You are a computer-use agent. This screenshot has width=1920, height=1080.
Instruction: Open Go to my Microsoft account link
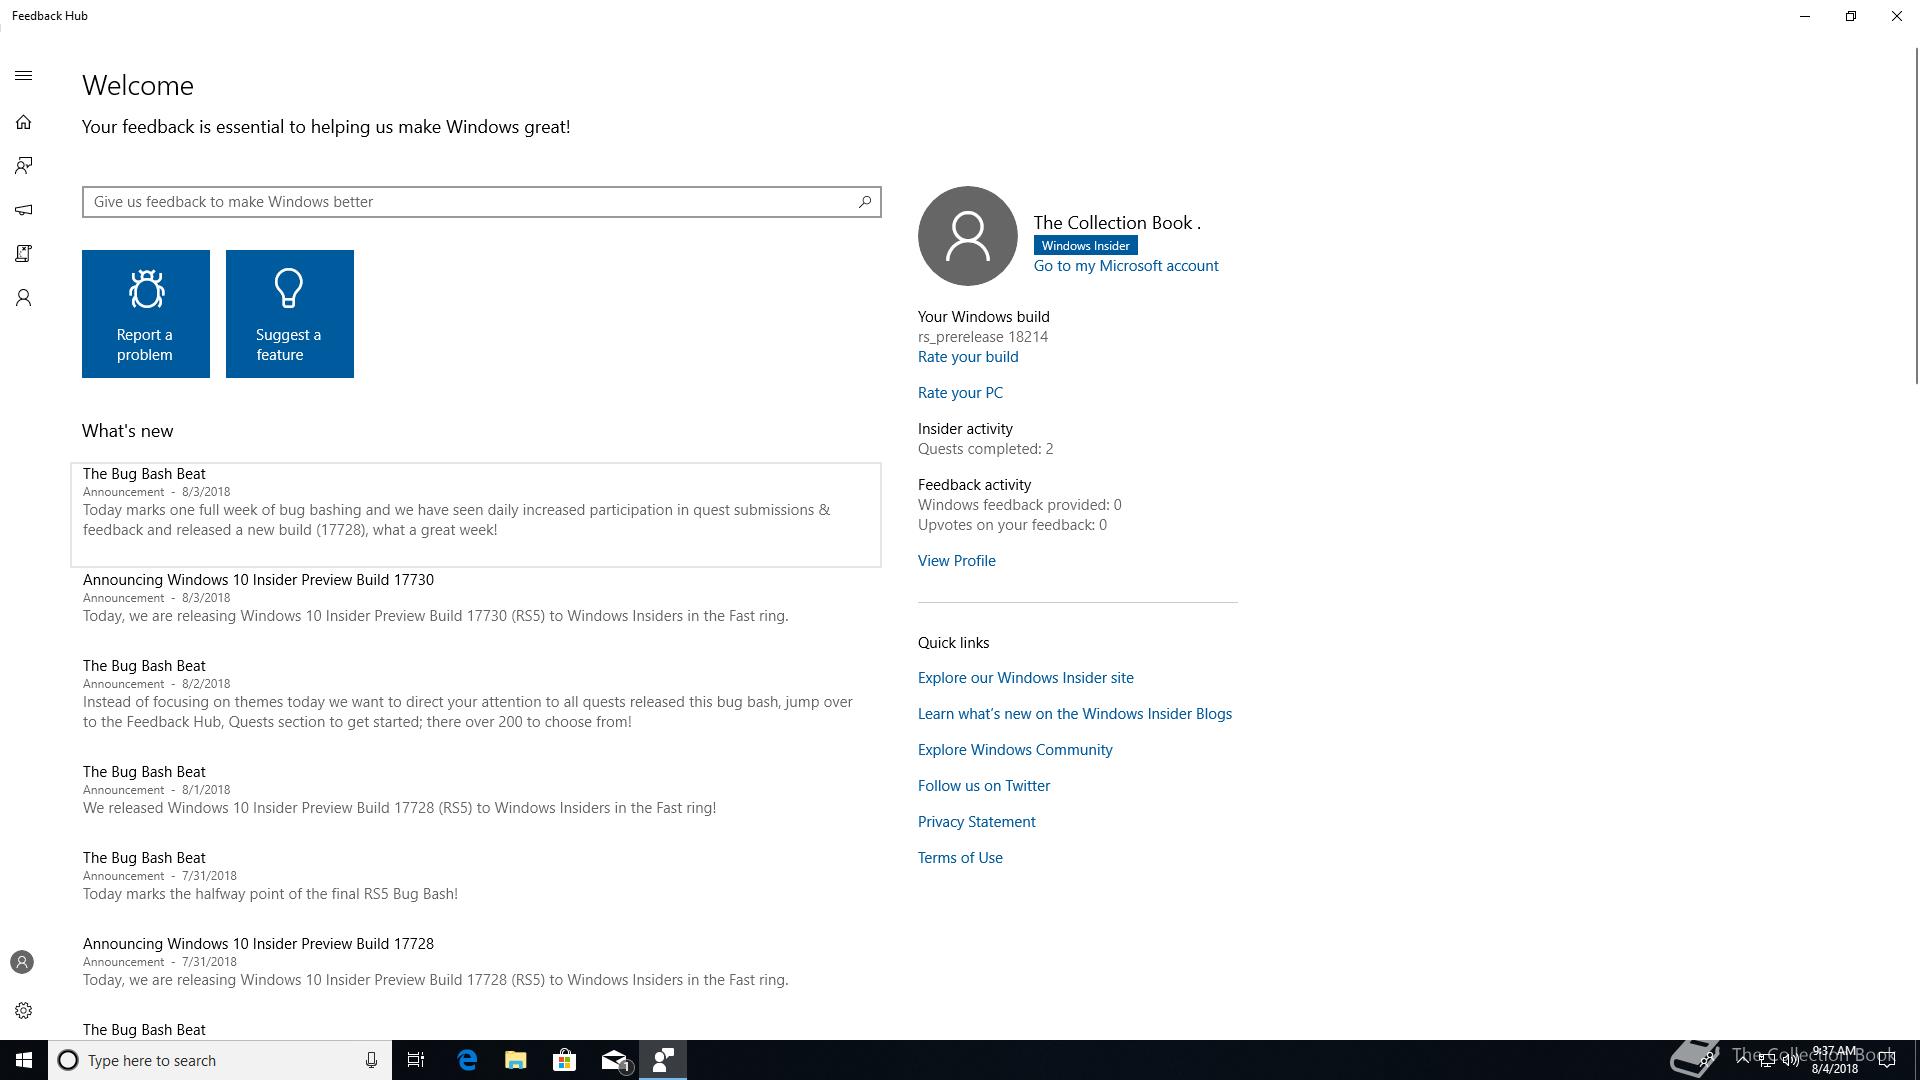coord(1126,266)
